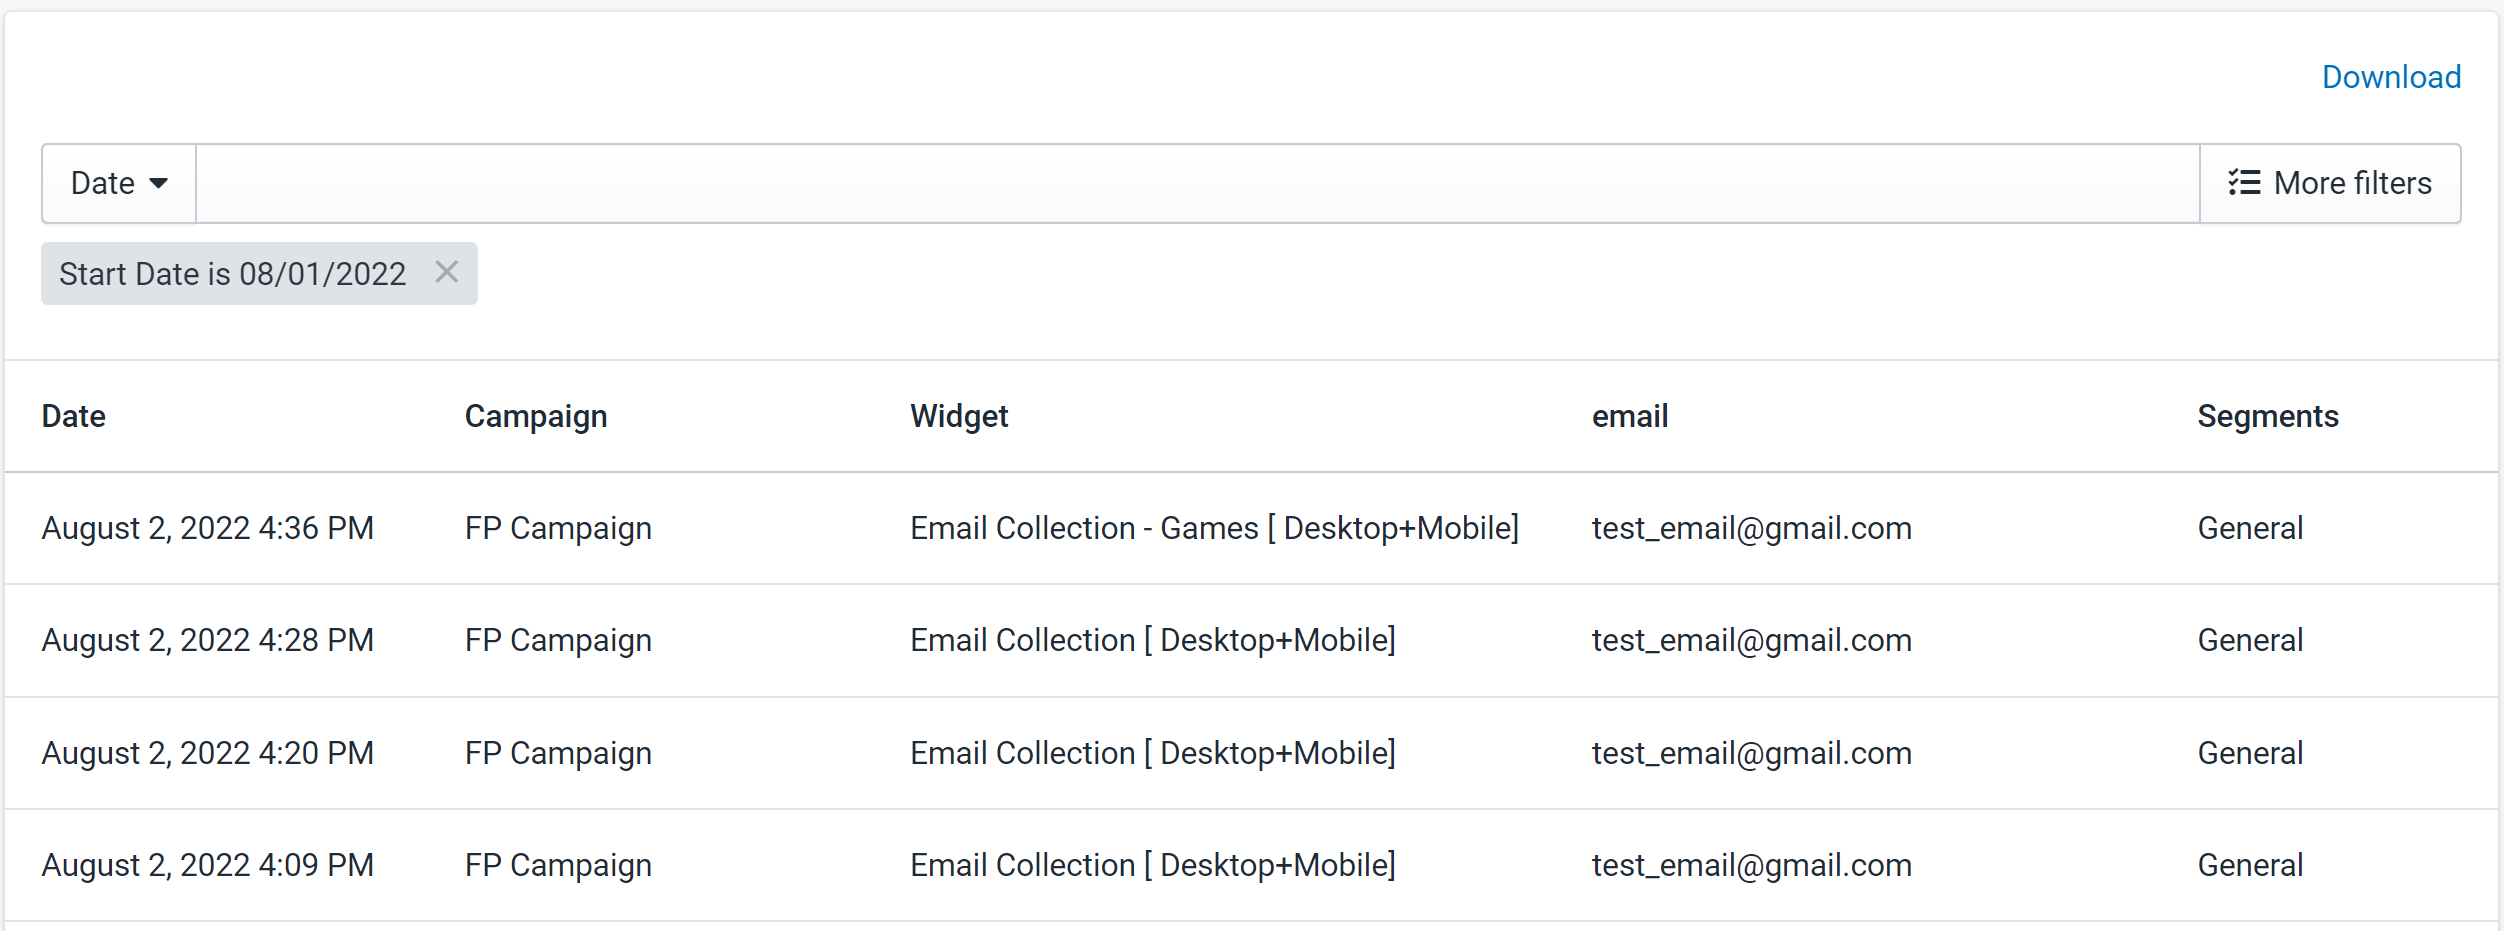Click the Widget column header
Screen dimensions: 2504x931
click(959, 416)
